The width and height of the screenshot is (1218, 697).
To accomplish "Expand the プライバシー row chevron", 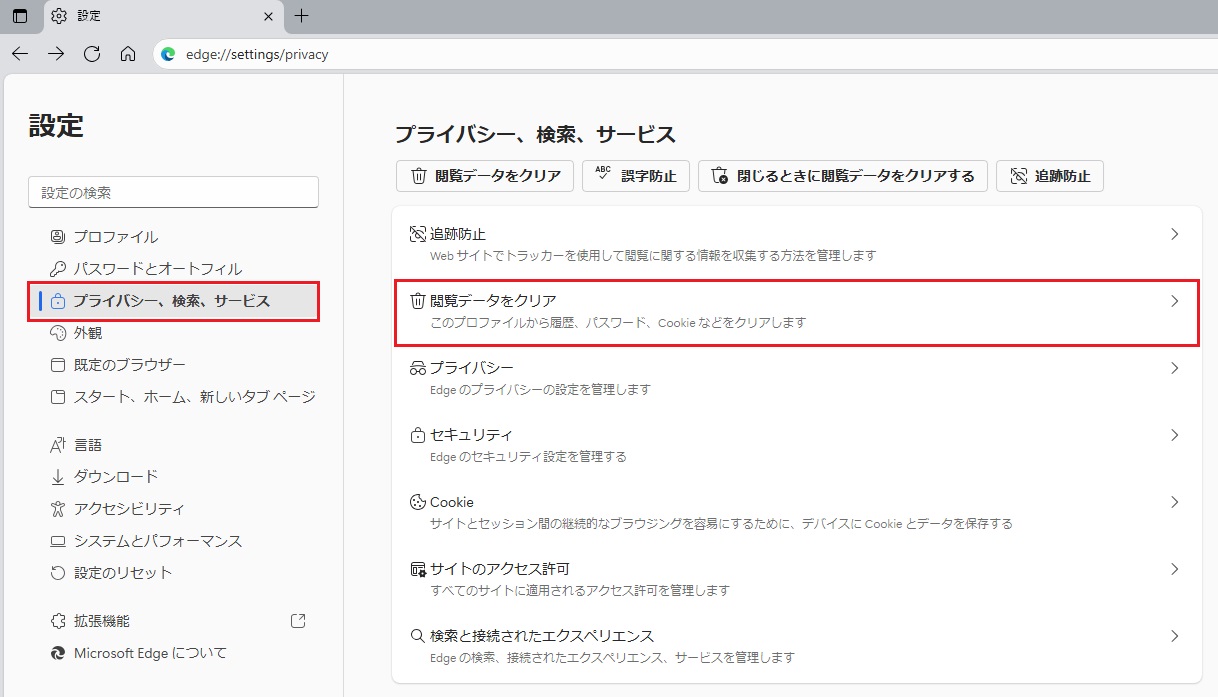I will click(1175, 368).
